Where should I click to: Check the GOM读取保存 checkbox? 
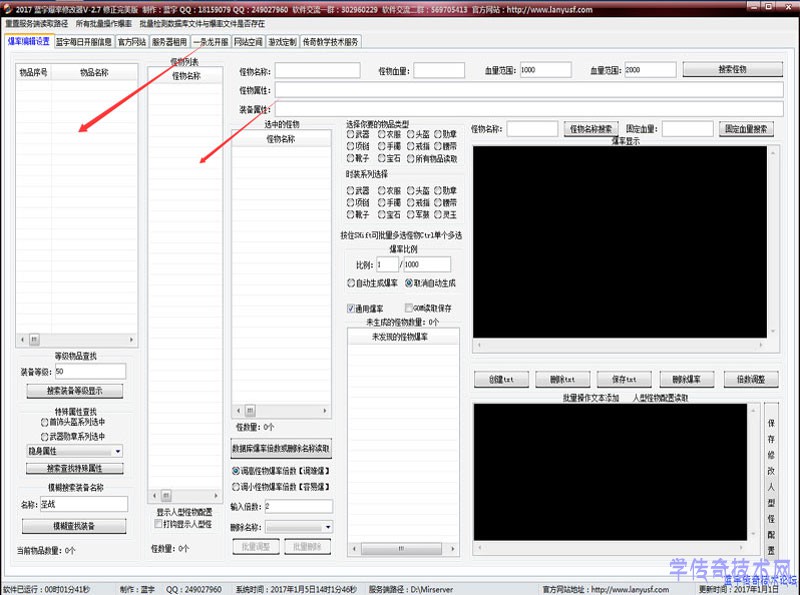(x=409, y=308)
